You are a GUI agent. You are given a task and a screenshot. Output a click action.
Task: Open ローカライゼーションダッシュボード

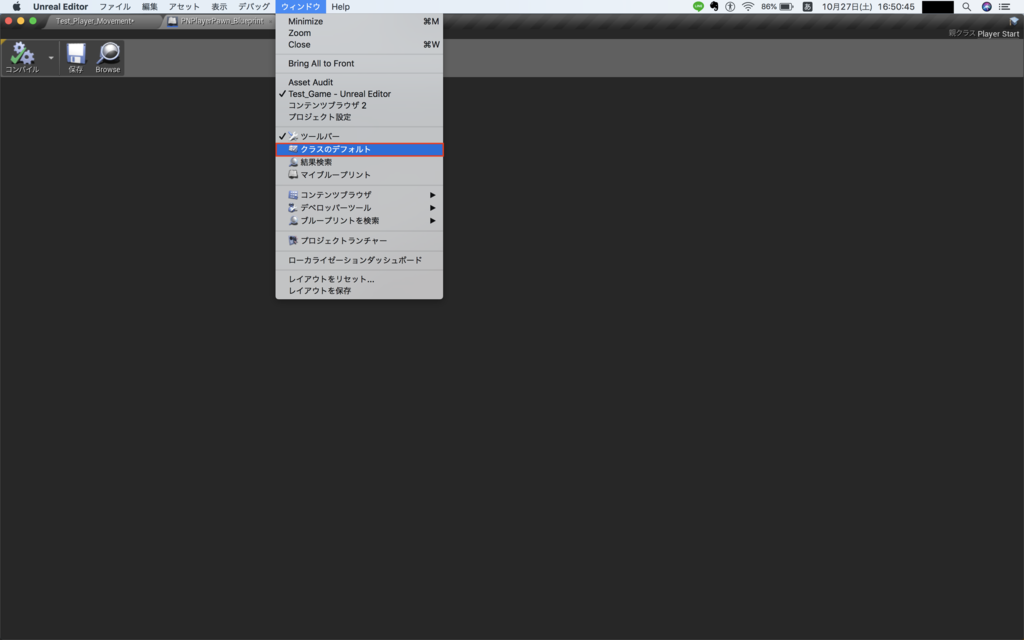(x=359, y=260)
